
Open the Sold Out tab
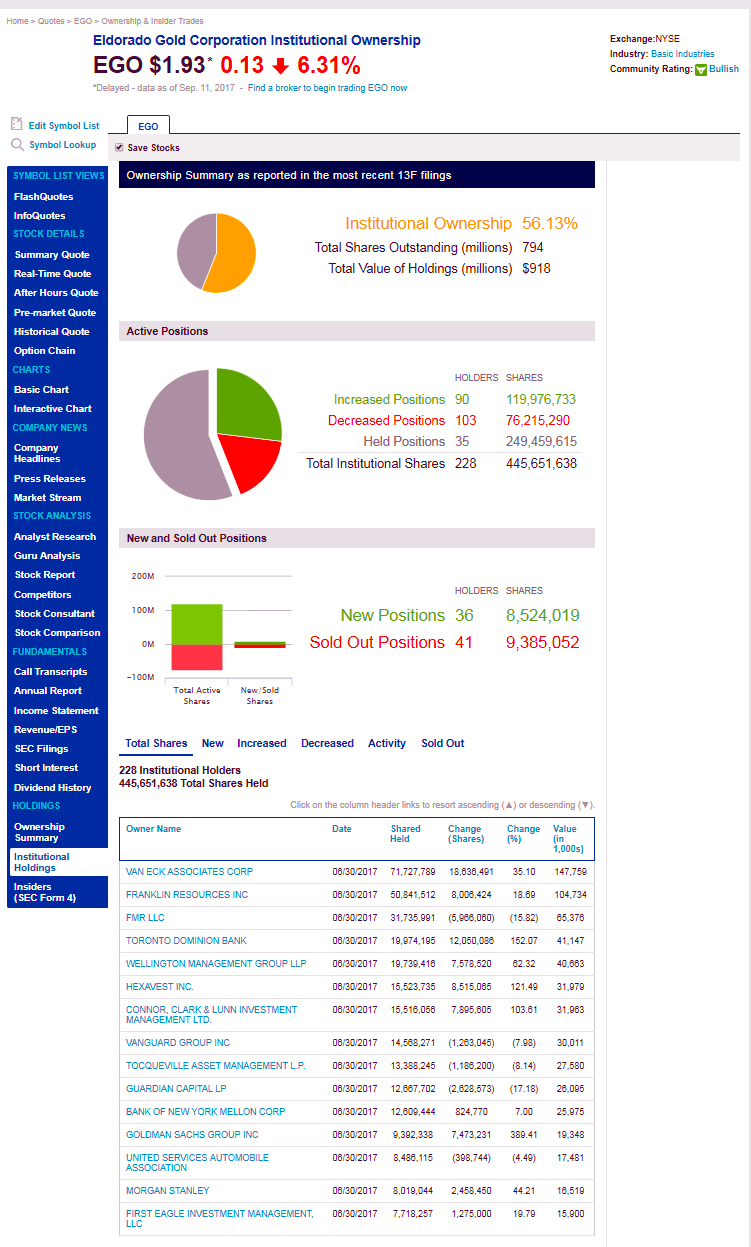click(442, 743)
